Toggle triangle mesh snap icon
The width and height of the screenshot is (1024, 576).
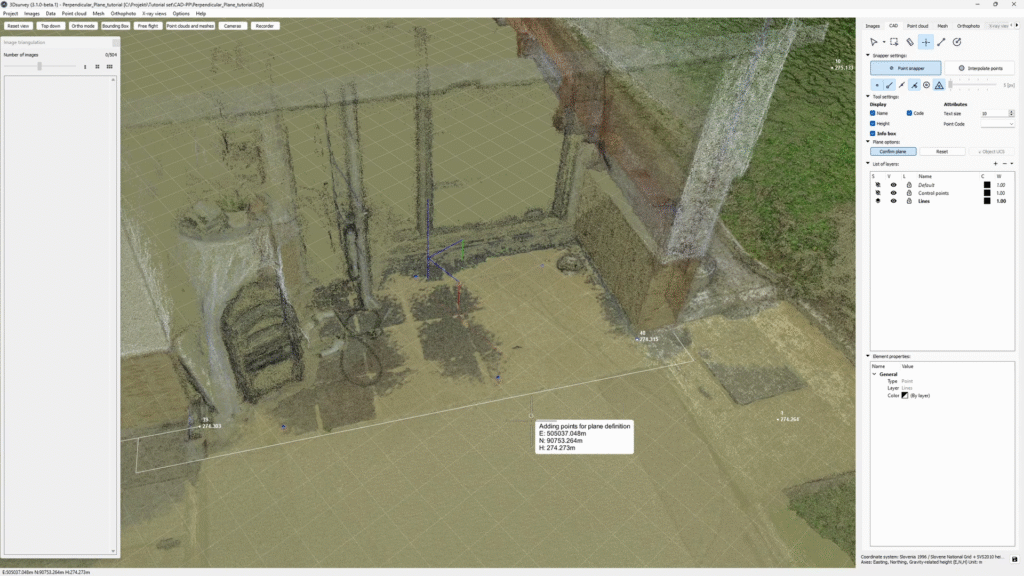[x=938, y=85]
